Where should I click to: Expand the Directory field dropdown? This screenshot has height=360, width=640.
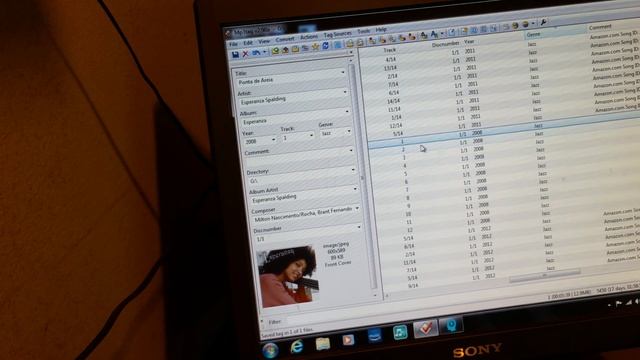[353, 170]
